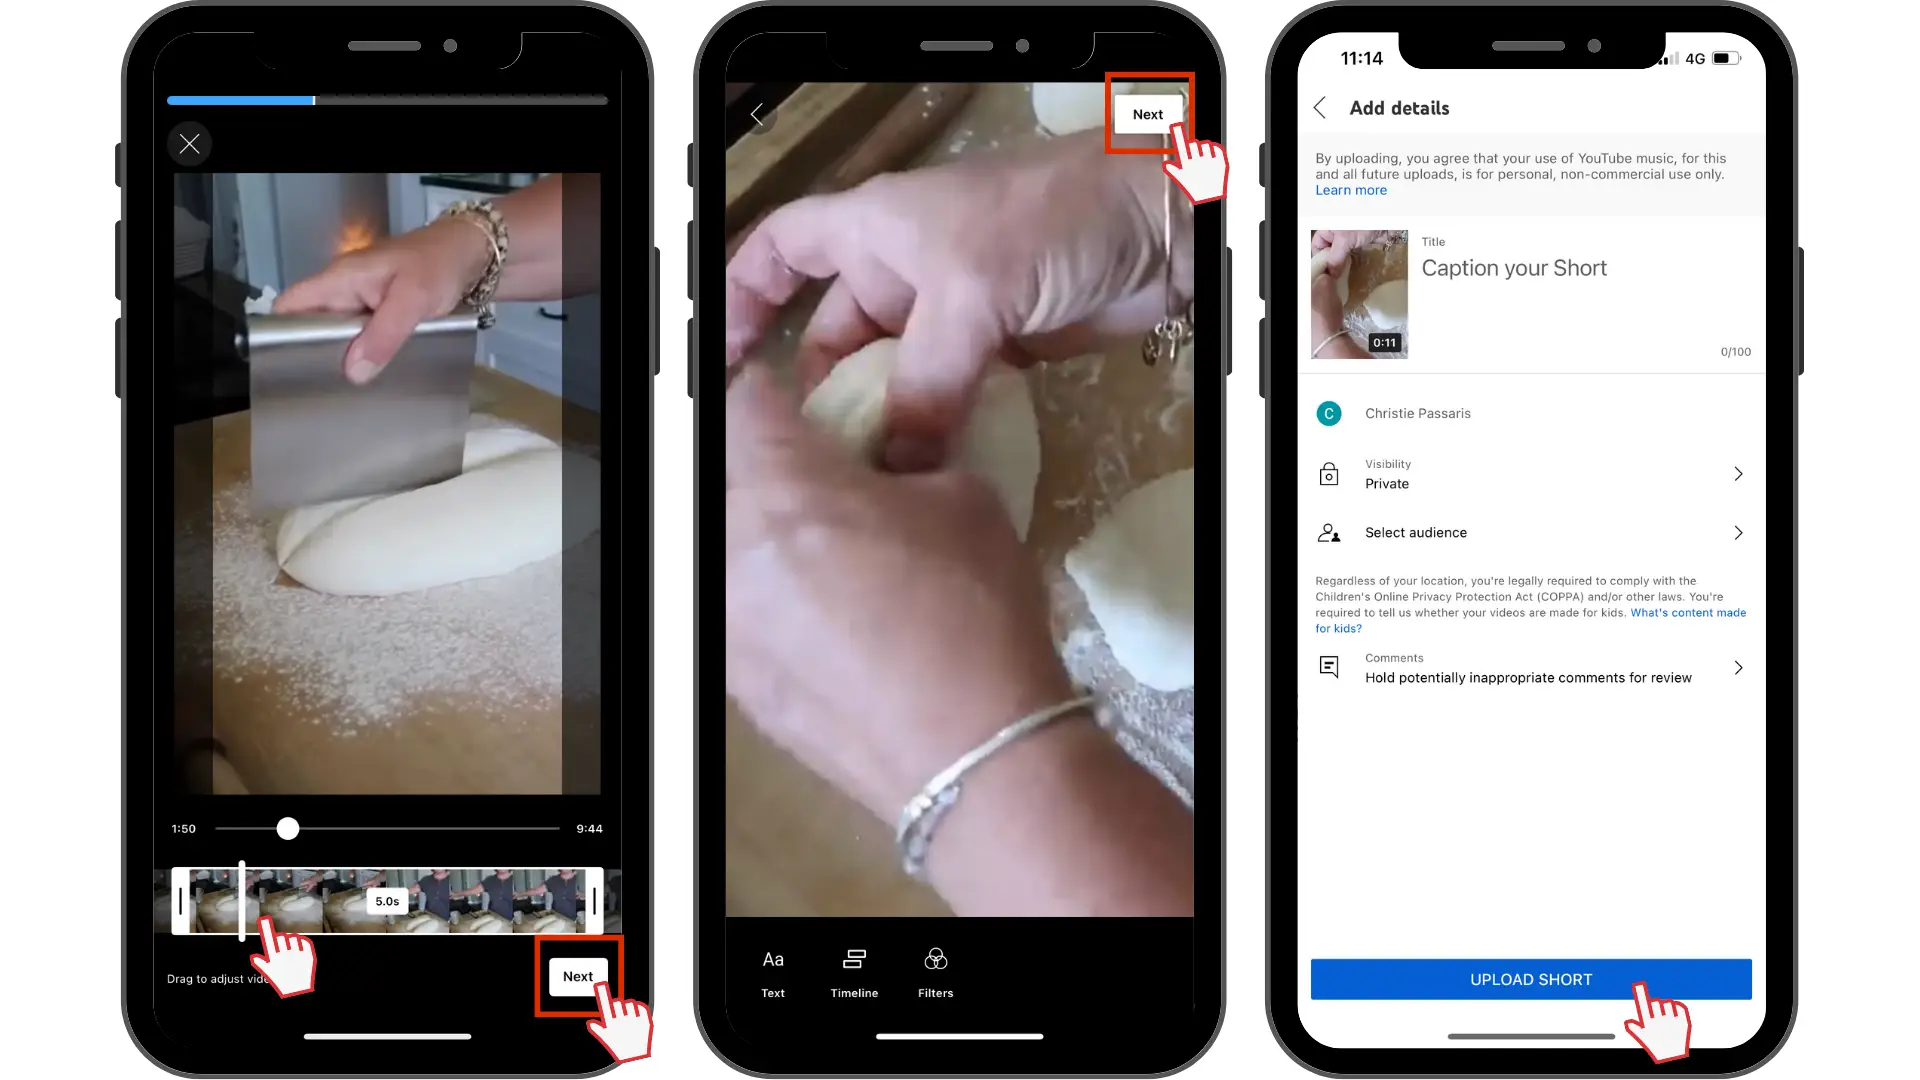Screen dimensions: 1920x1080
Task: Tap the Filters tool icon
Action: pos(936,960)
